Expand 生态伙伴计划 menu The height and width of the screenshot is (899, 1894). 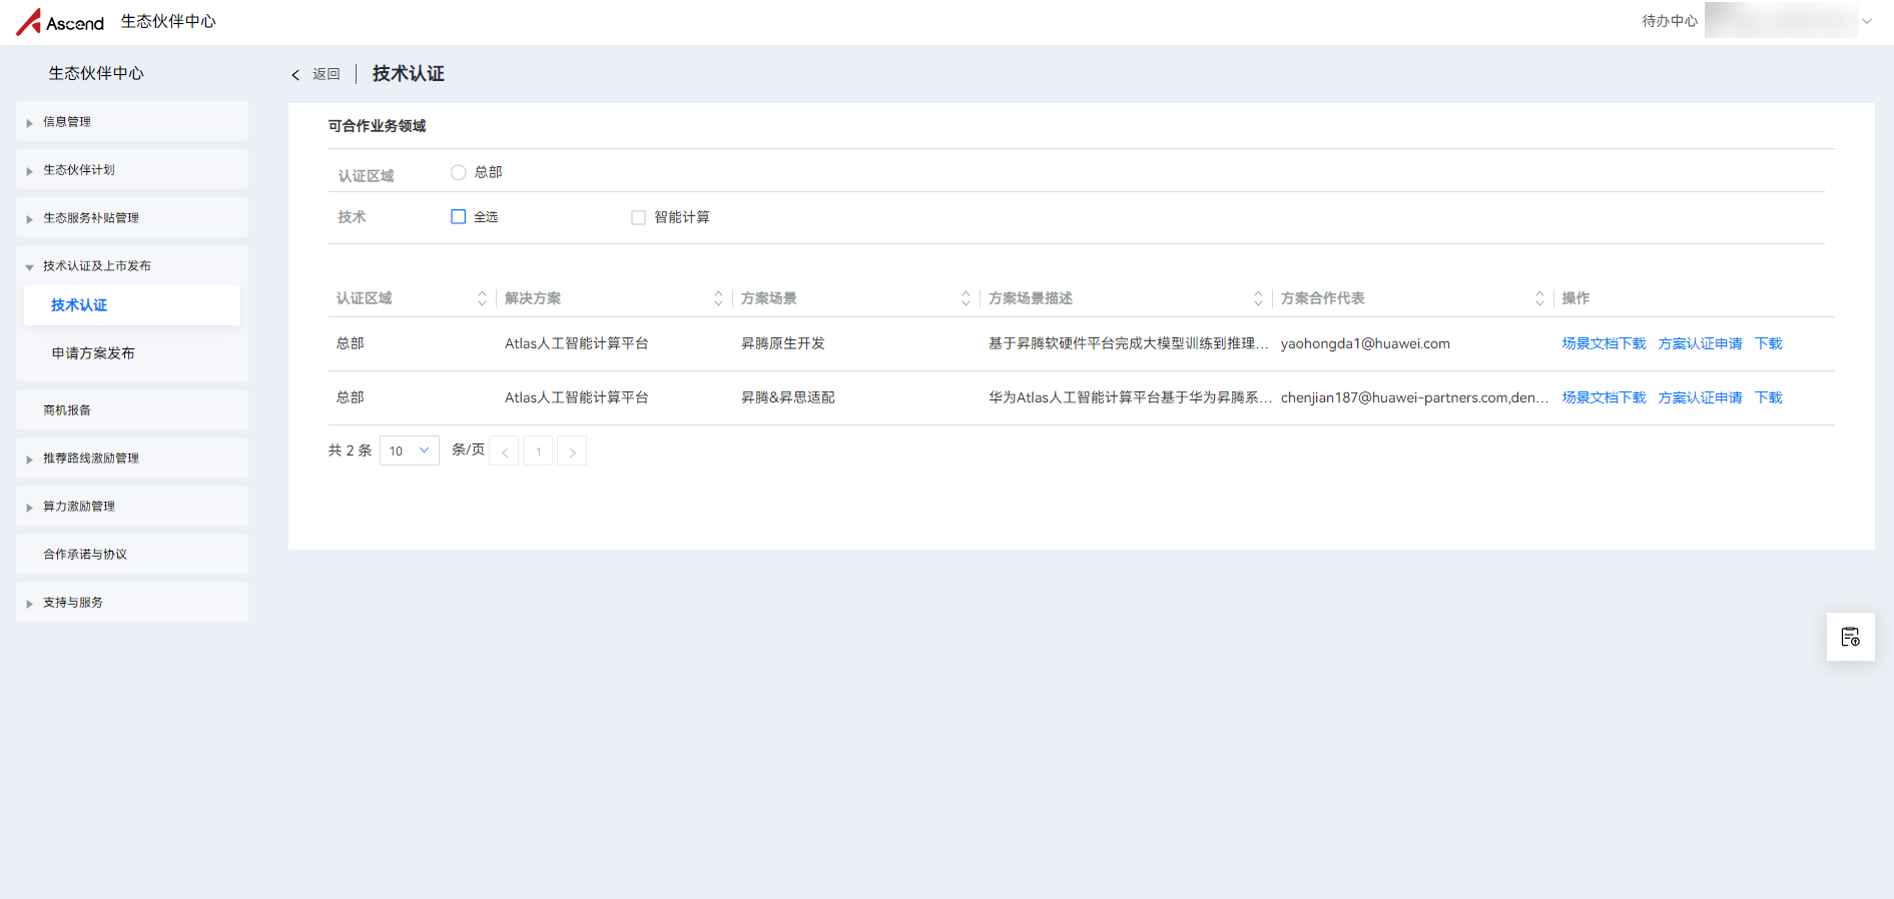pyautogui.click(x=132, y=170)
